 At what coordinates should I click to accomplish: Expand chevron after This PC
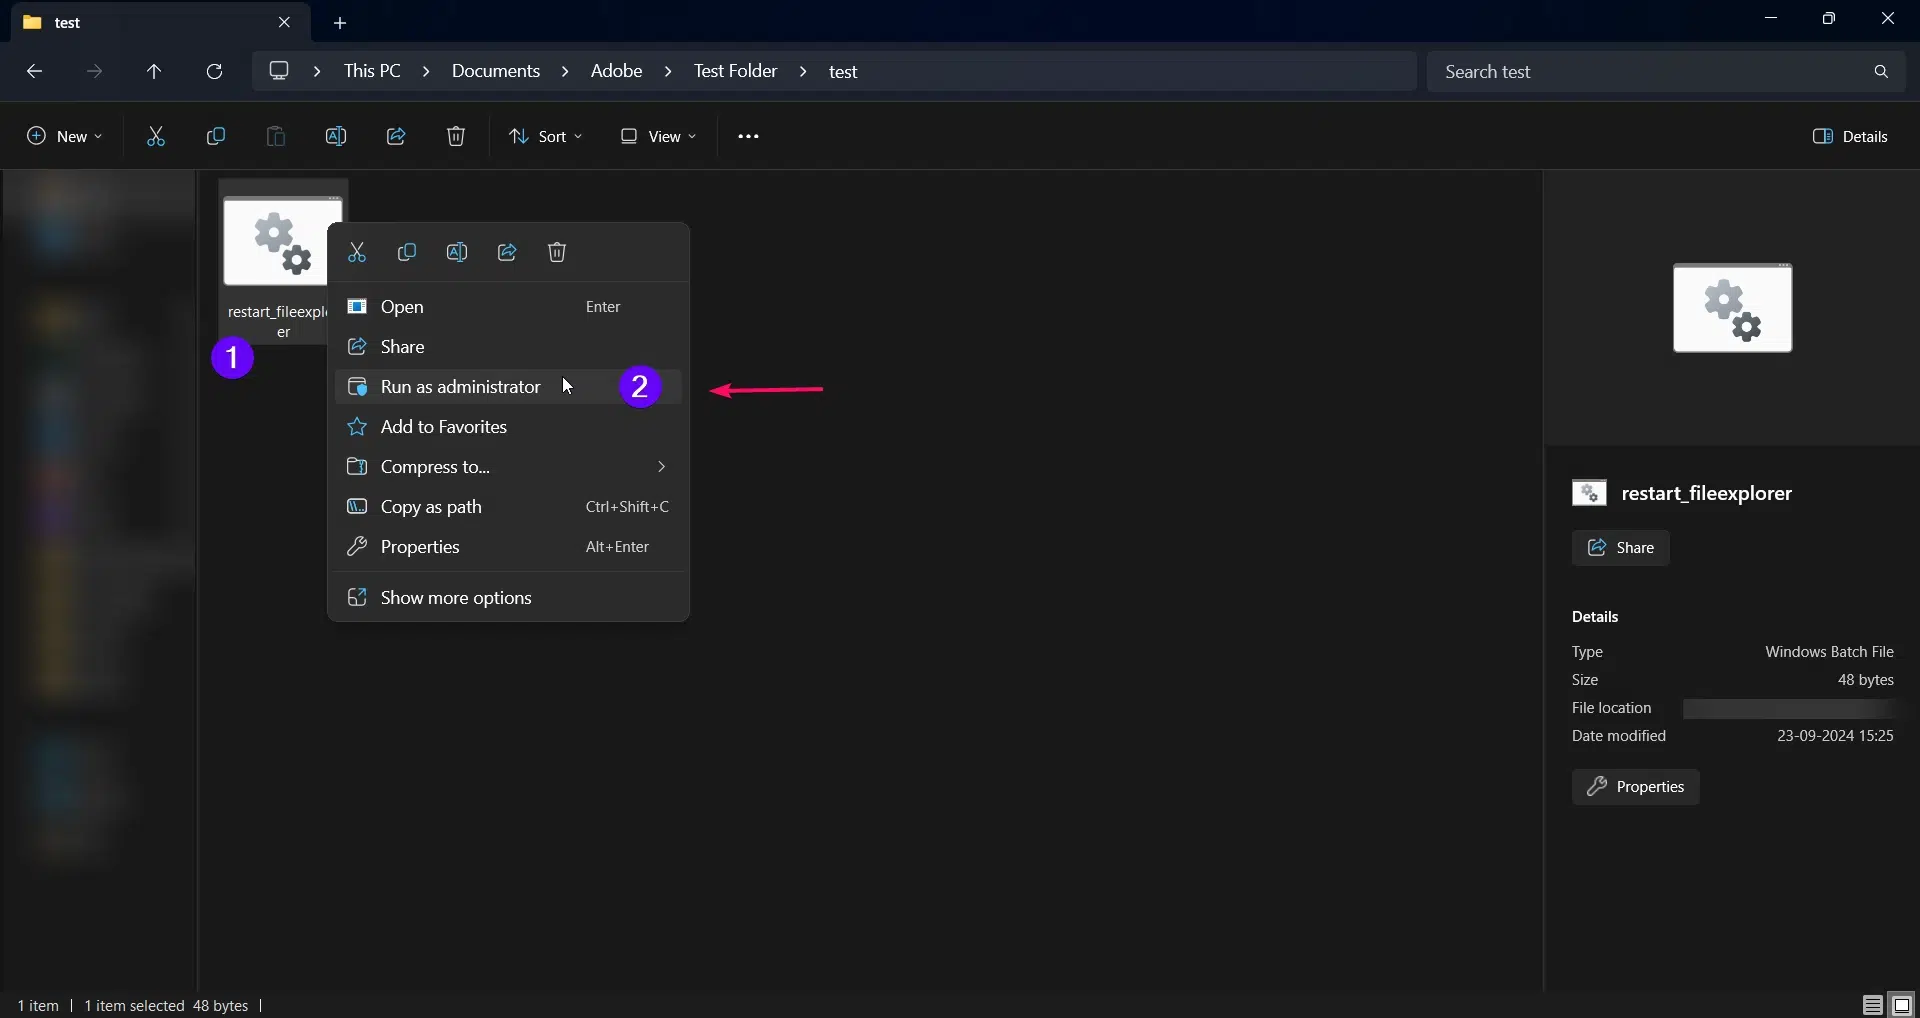click(426, 71)
